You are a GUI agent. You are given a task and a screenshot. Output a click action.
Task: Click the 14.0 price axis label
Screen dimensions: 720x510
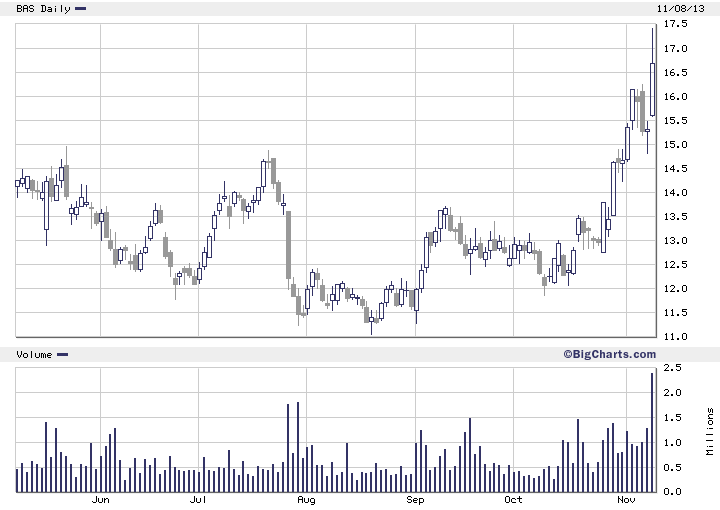(675, 193)
